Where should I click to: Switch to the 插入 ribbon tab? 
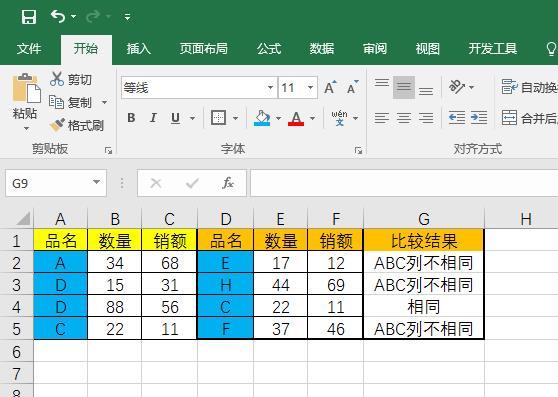click(139, 49)
